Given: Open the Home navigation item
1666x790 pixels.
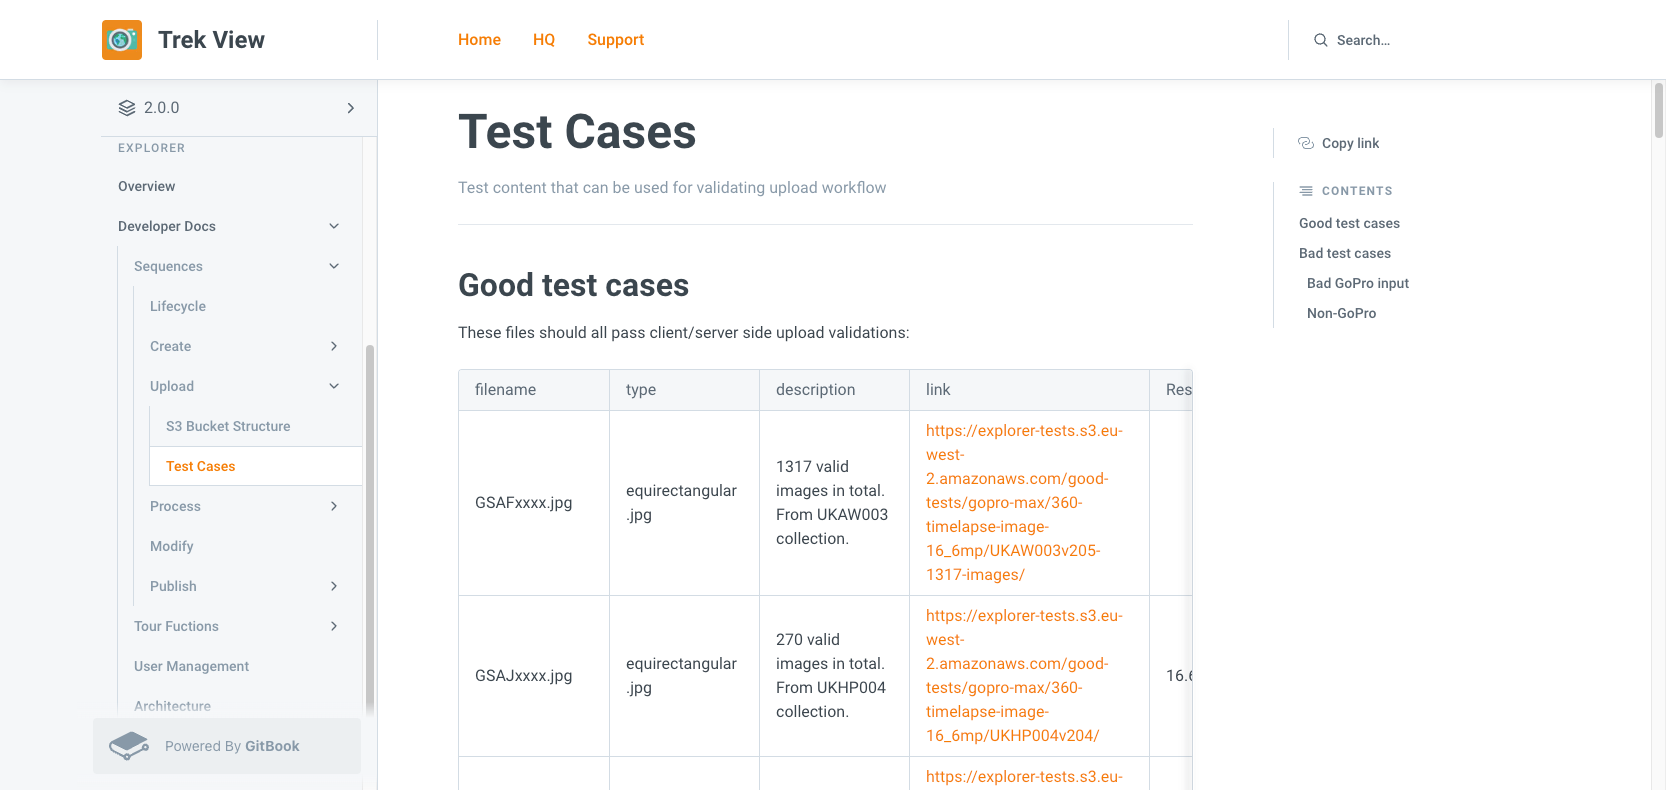Looking at the screenshot, I should tap(479, 40).
